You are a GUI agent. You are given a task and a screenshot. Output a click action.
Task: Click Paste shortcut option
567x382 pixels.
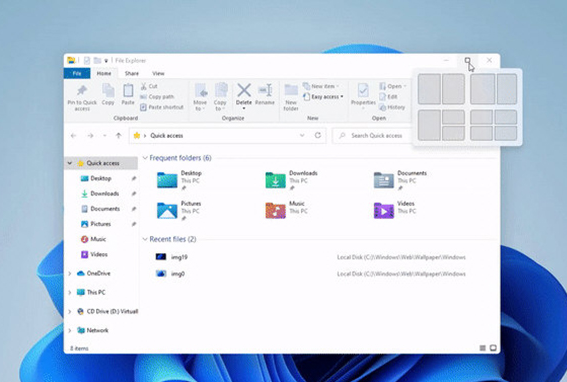(162, 107)
